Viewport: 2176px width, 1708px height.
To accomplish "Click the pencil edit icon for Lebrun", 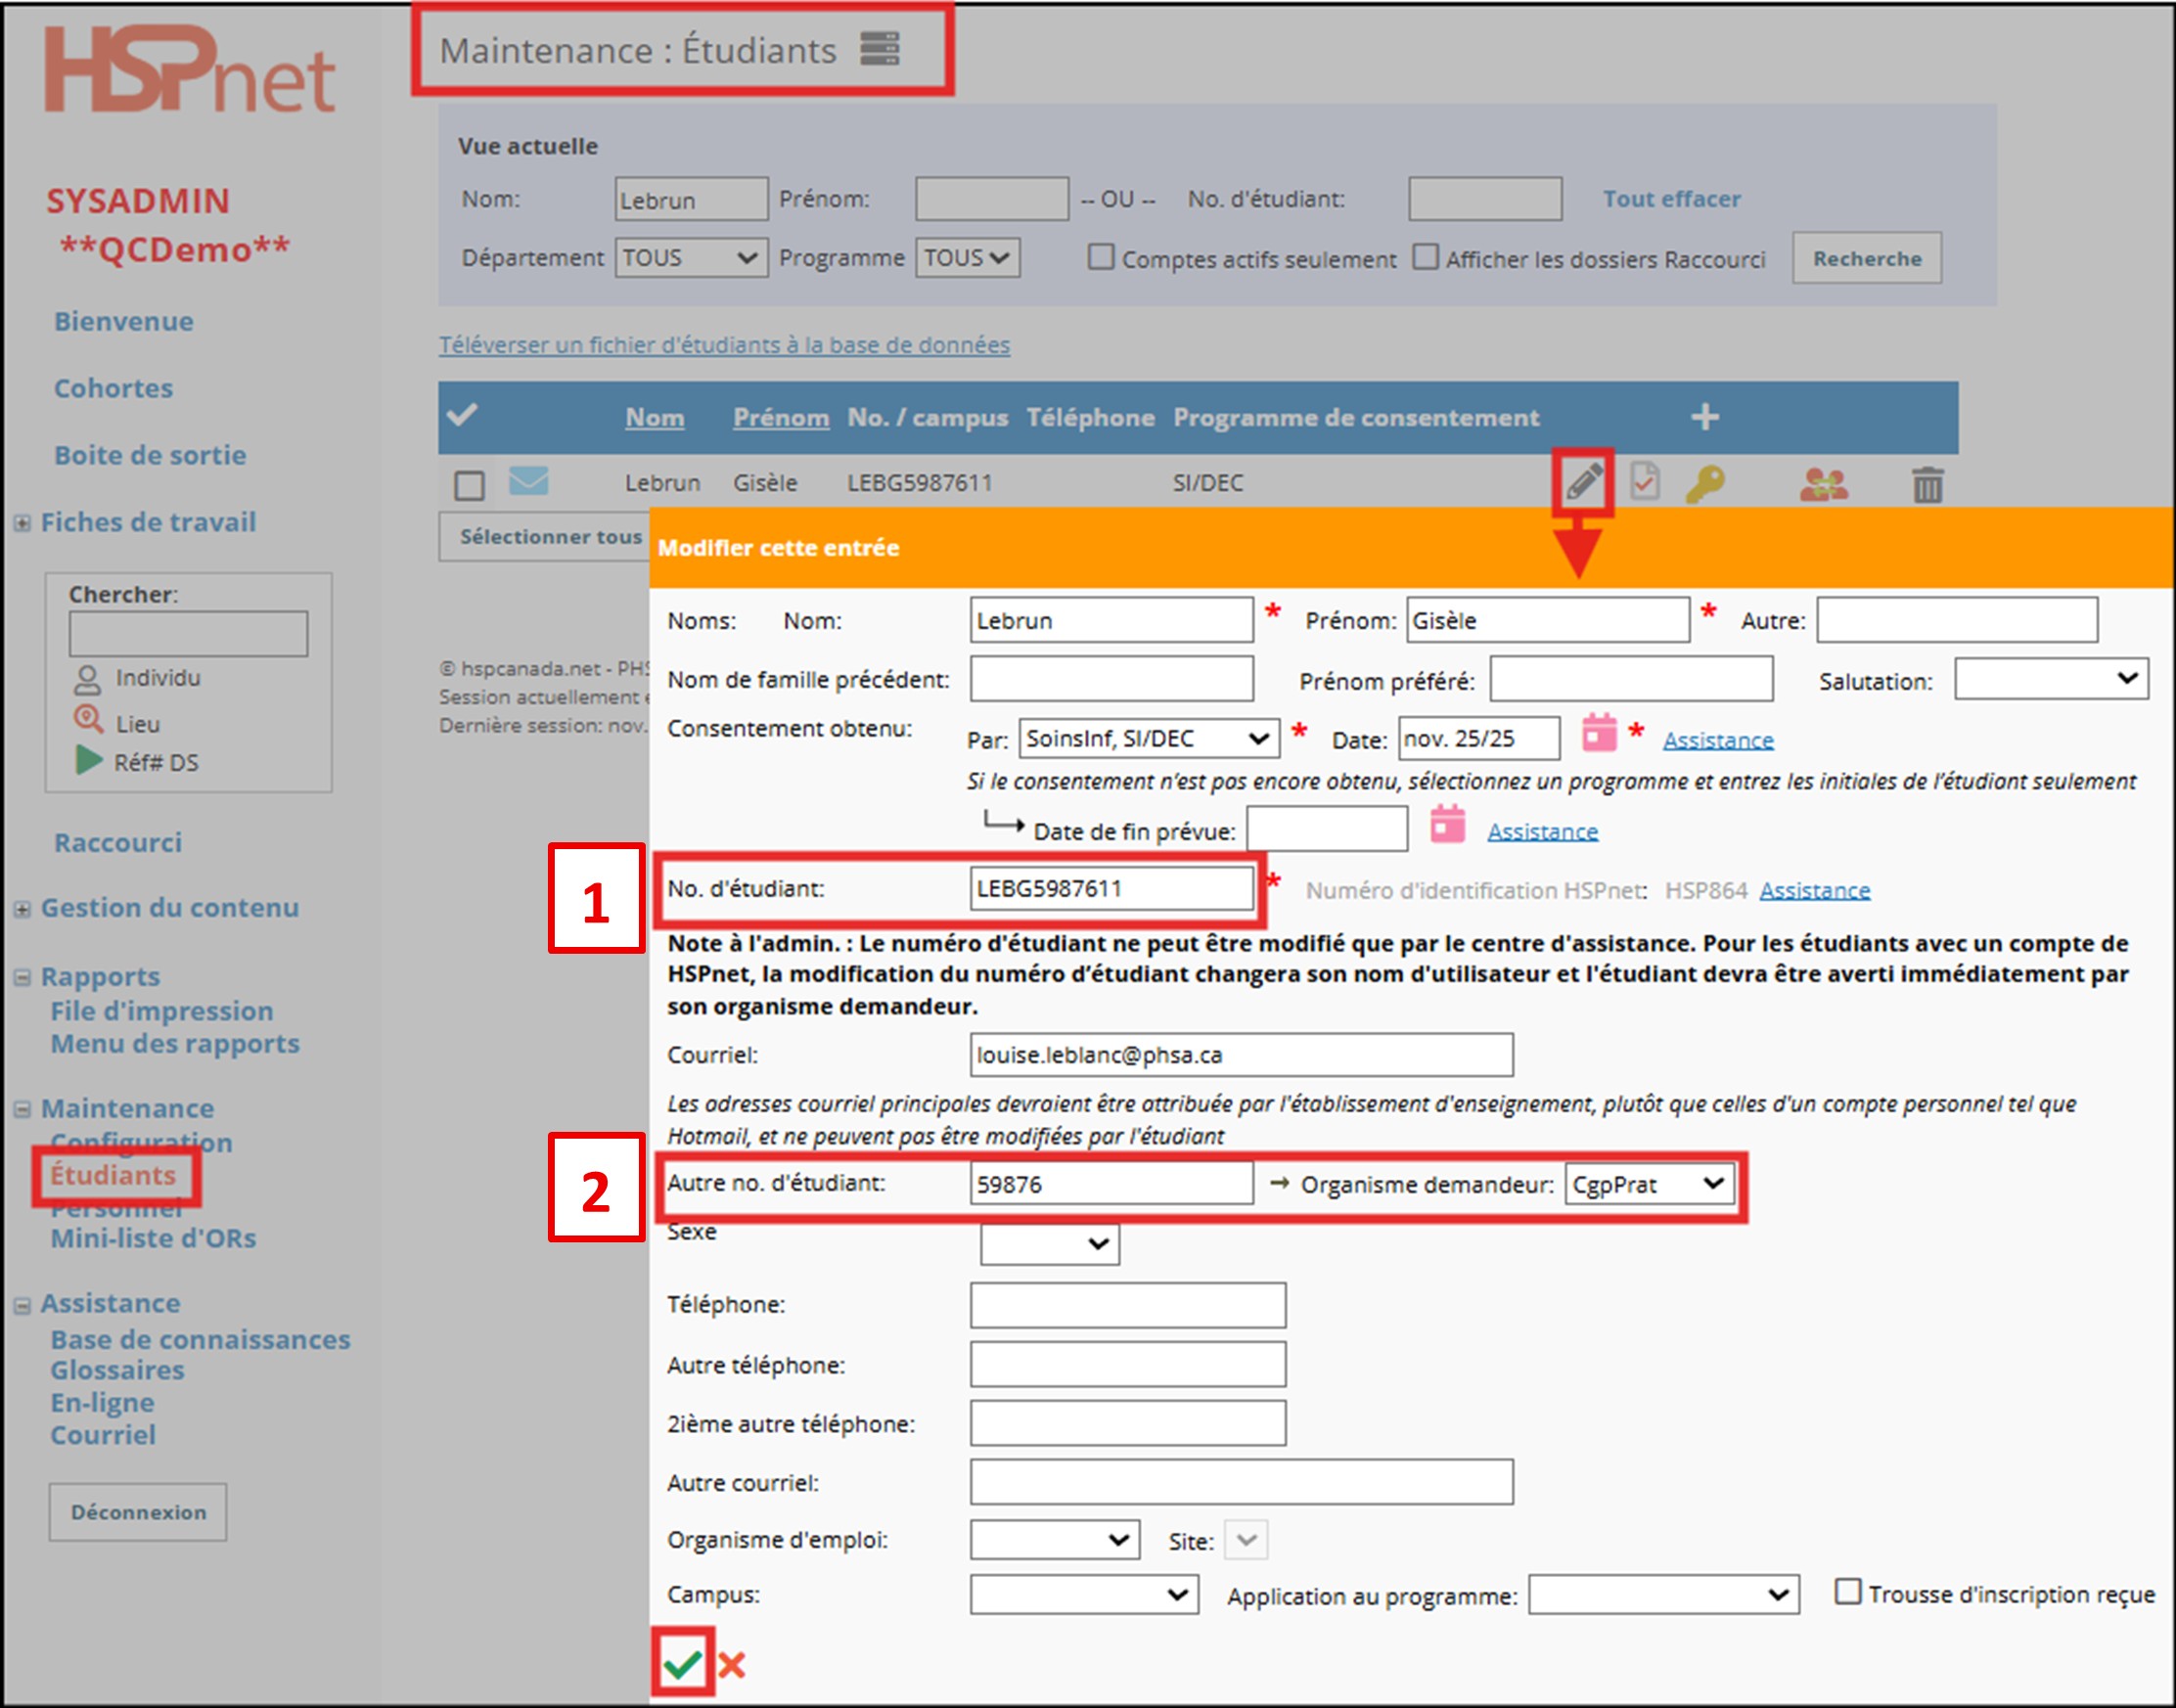I will [1583, 482].
